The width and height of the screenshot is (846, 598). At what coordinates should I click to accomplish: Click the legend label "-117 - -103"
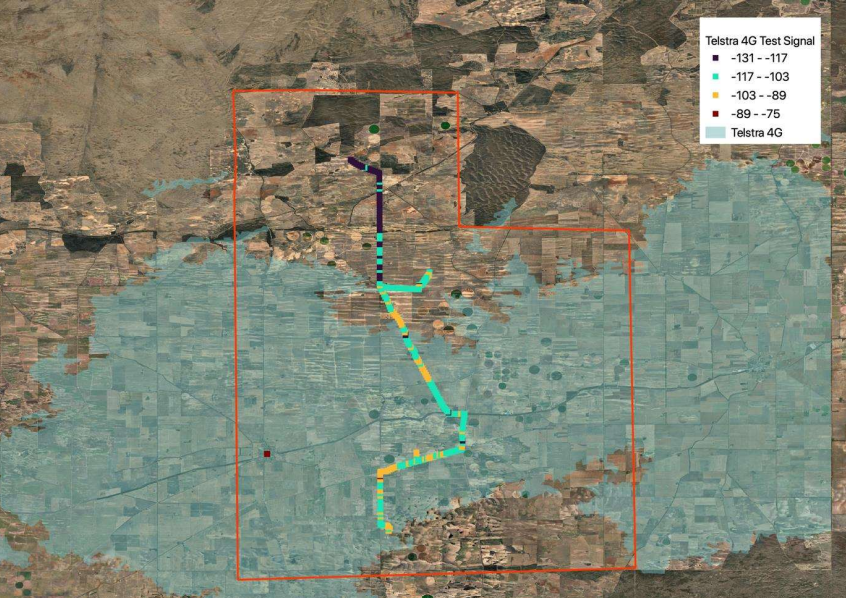click(x=760, y=77)
